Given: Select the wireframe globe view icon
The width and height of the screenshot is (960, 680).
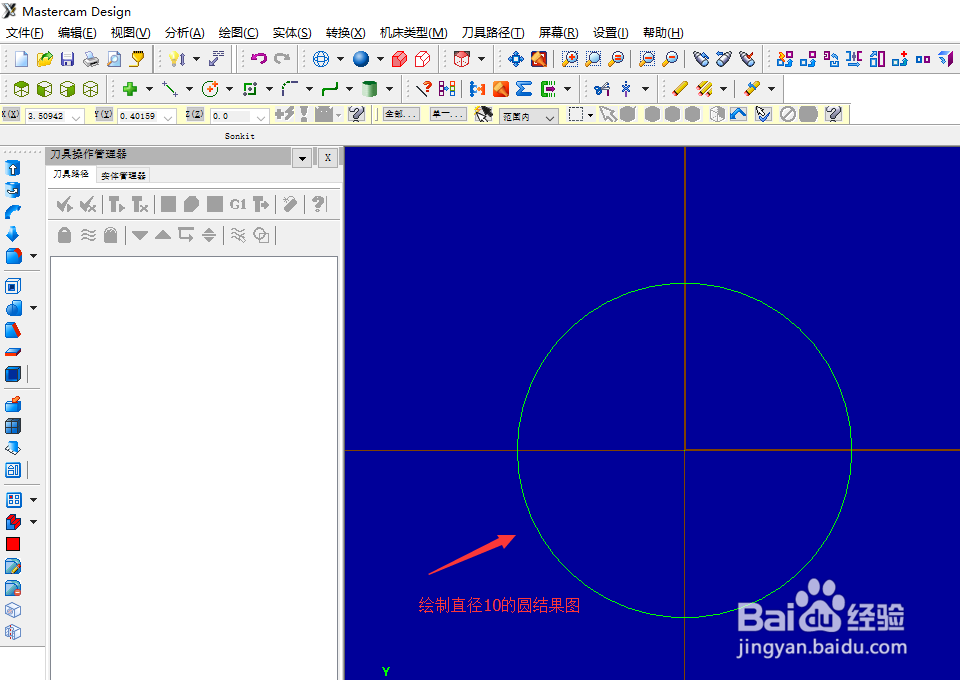Looking at the screenshot, I should point(321,59).
